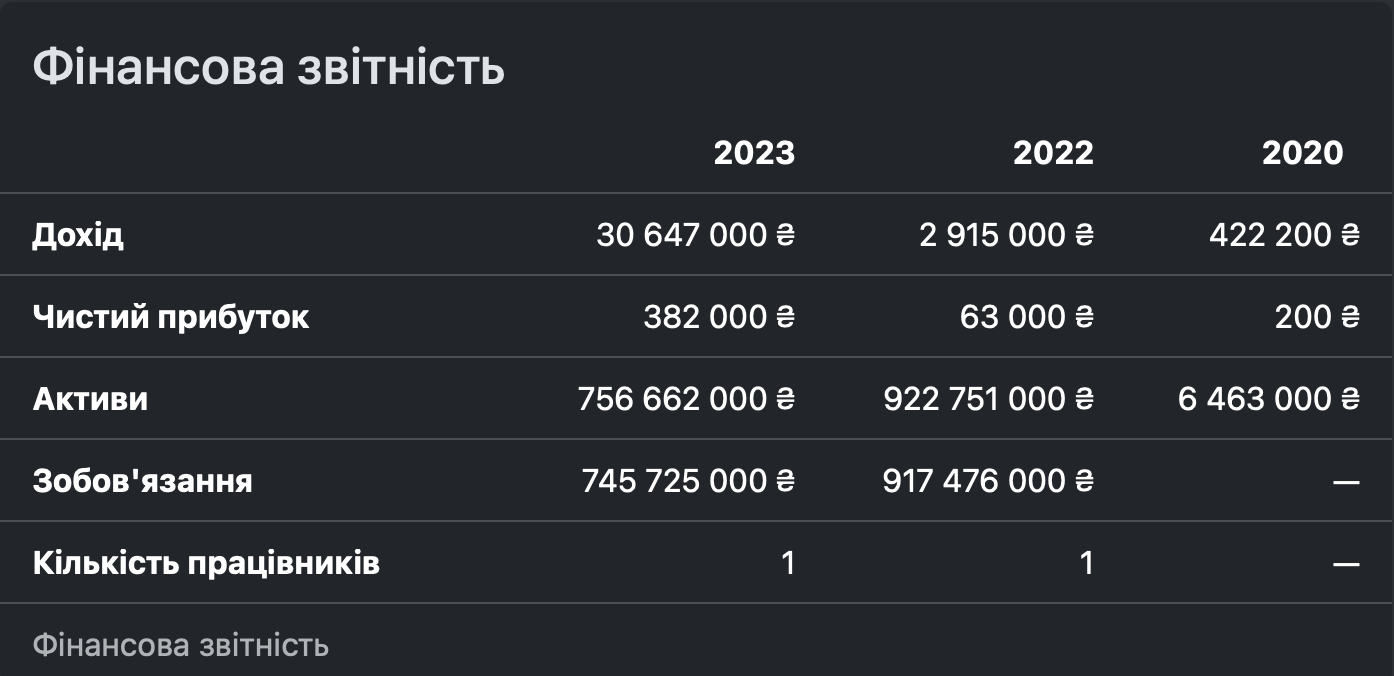Click the "Фінансова звітність" section heading
This screenshot has width=1394, height=676.
point(268,68)
